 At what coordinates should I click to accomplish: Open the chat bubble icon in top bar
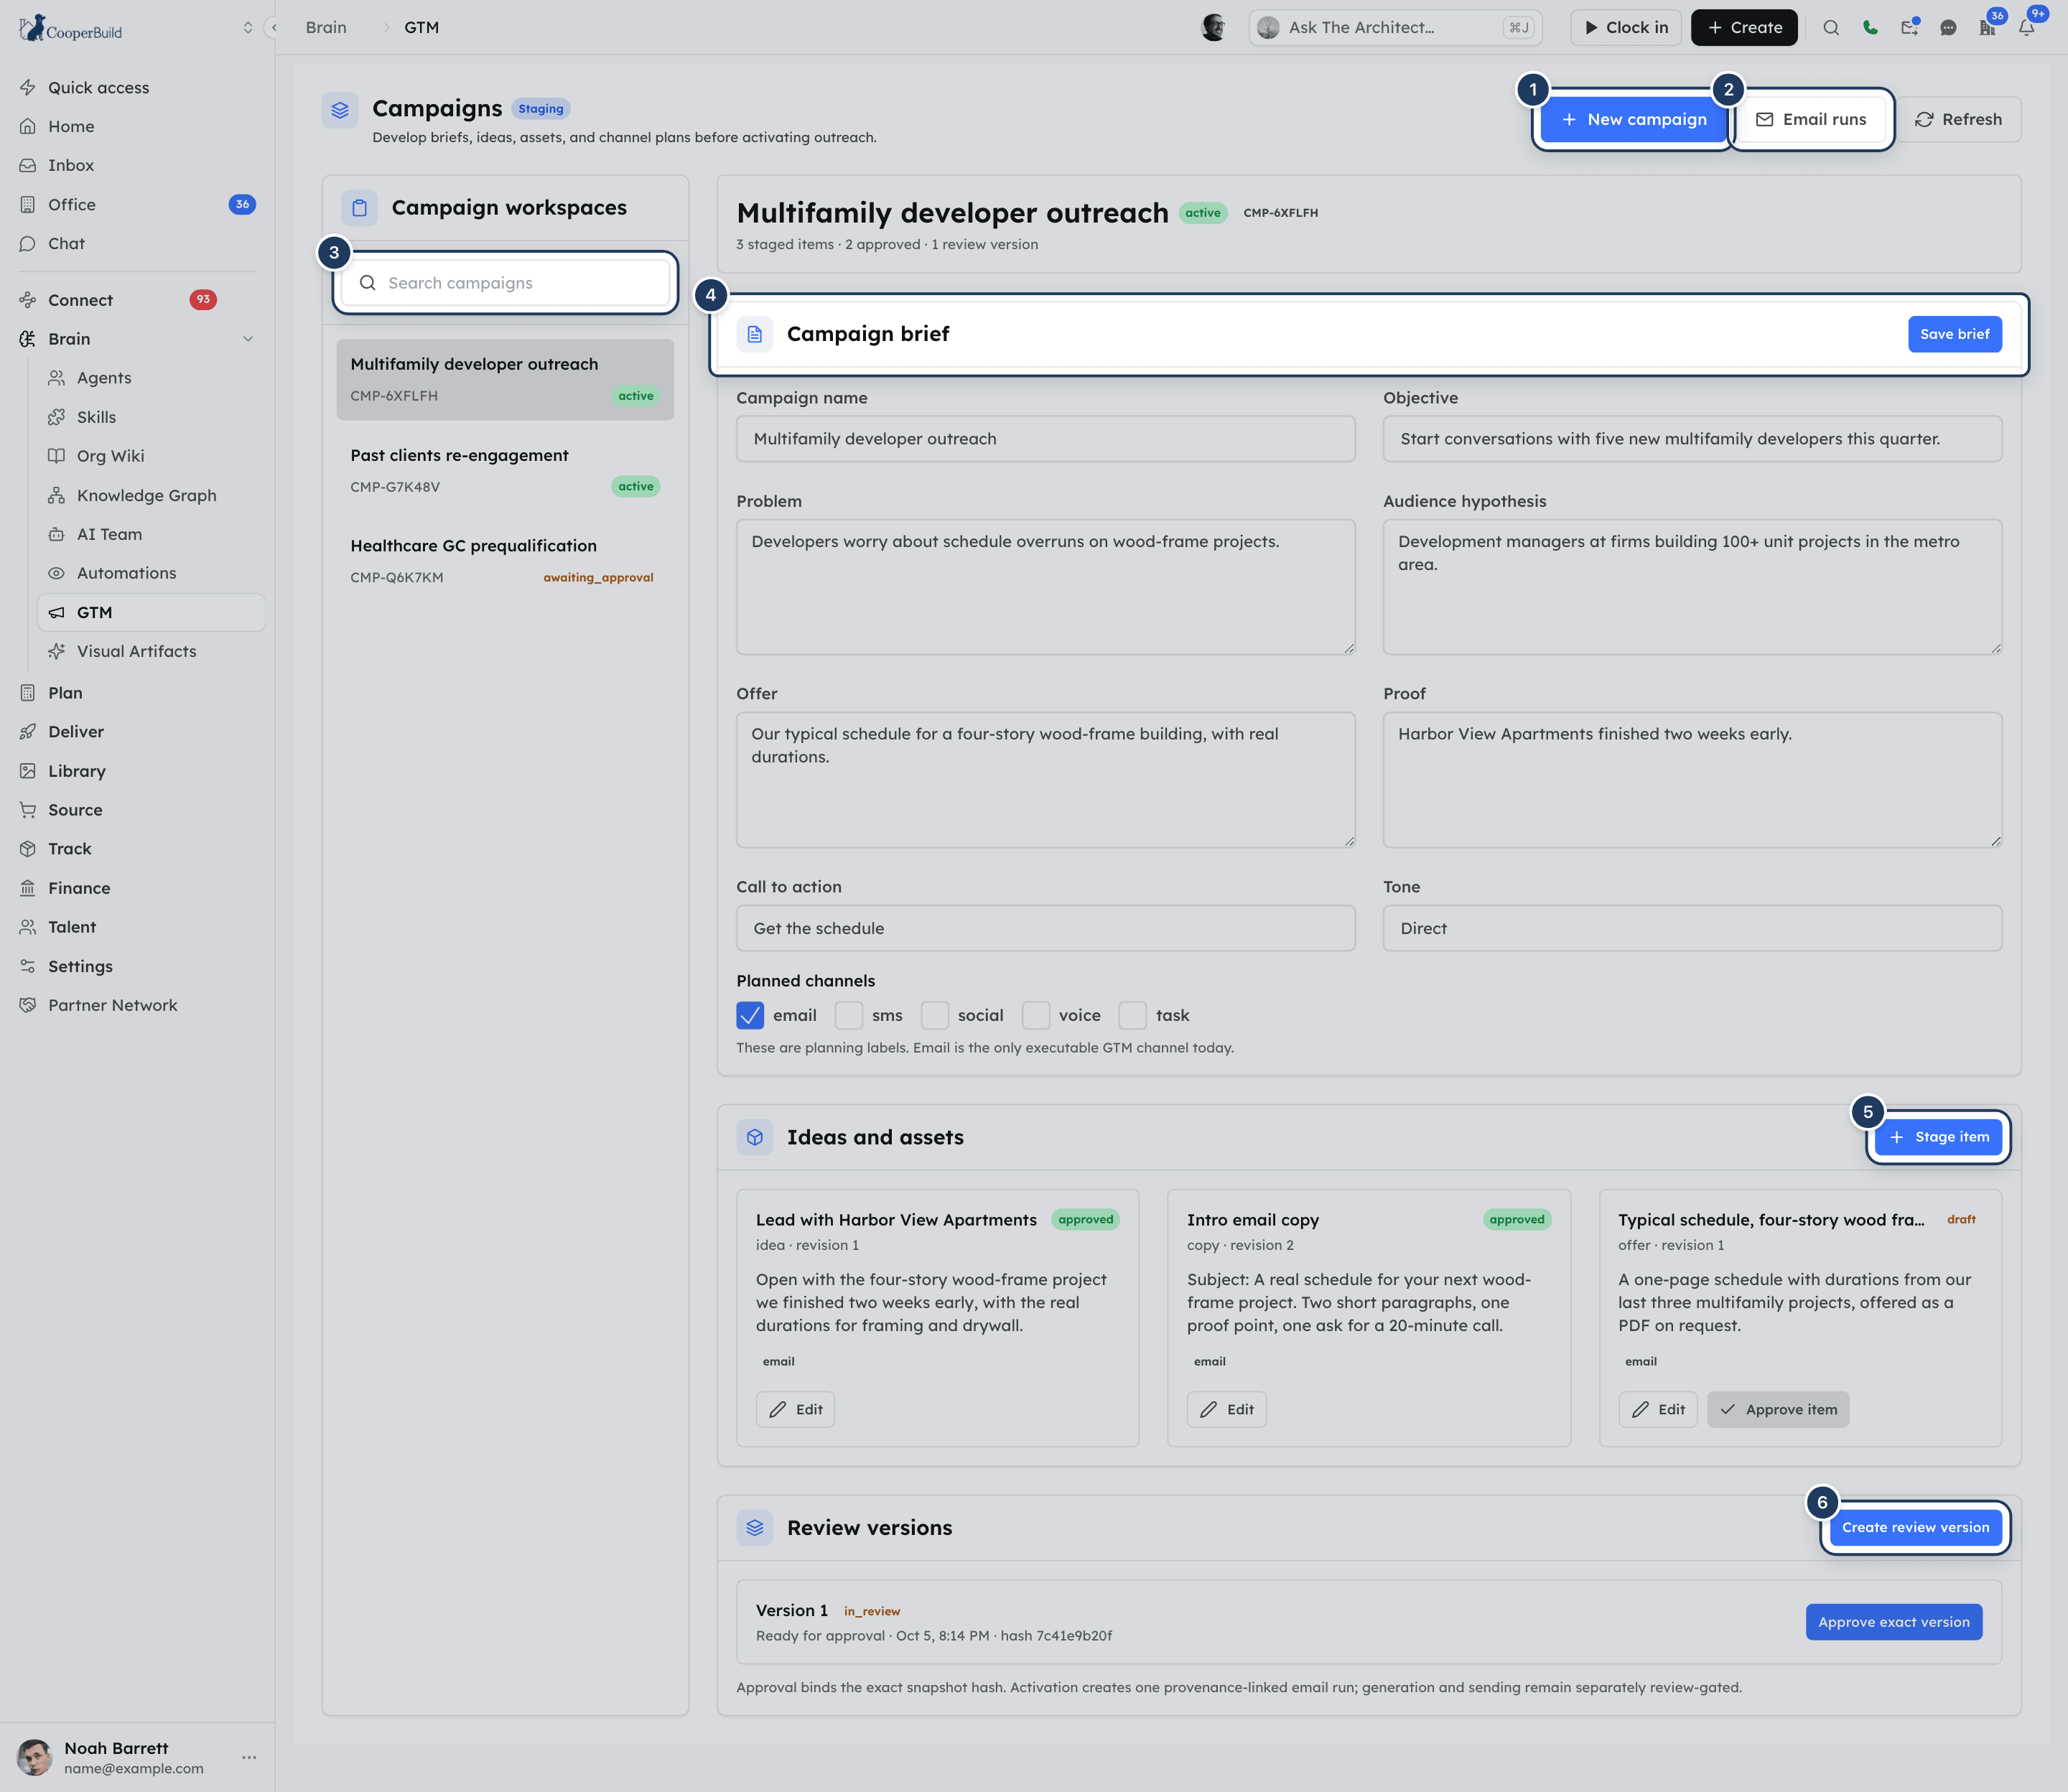pos(1948,28)
